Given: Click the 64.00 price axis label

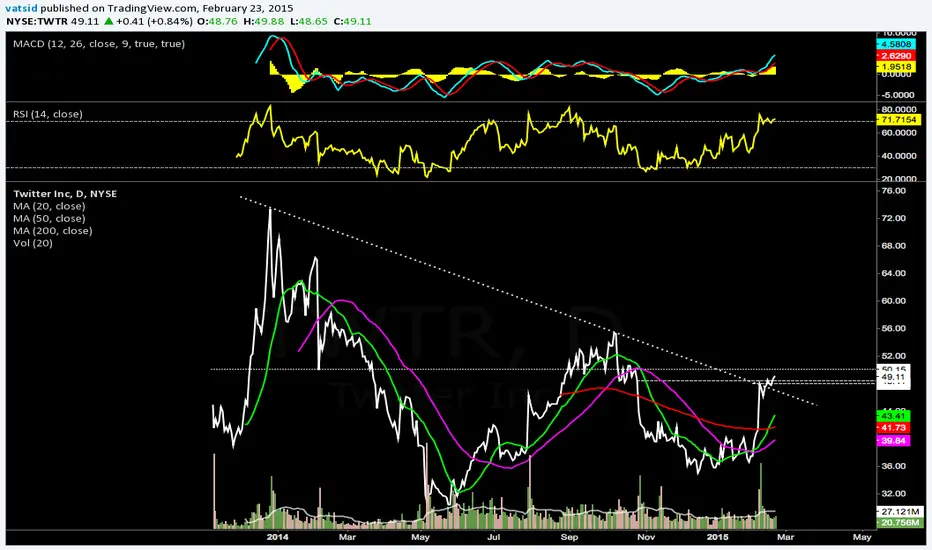Looking at the screenshot, I should pyautogui.click(x=893, y=274).
